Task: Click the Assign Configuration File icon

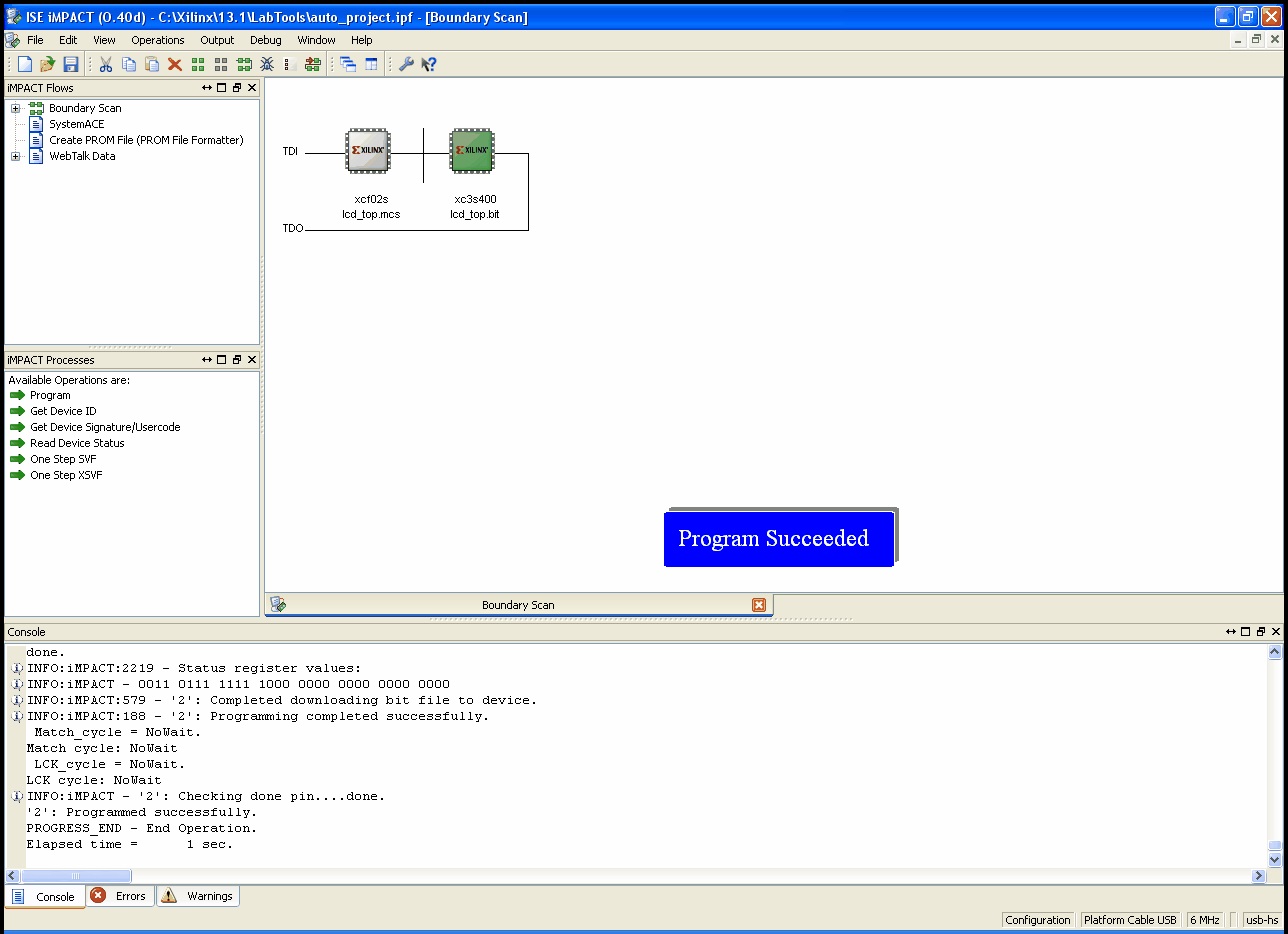Action: coord(313,64)
